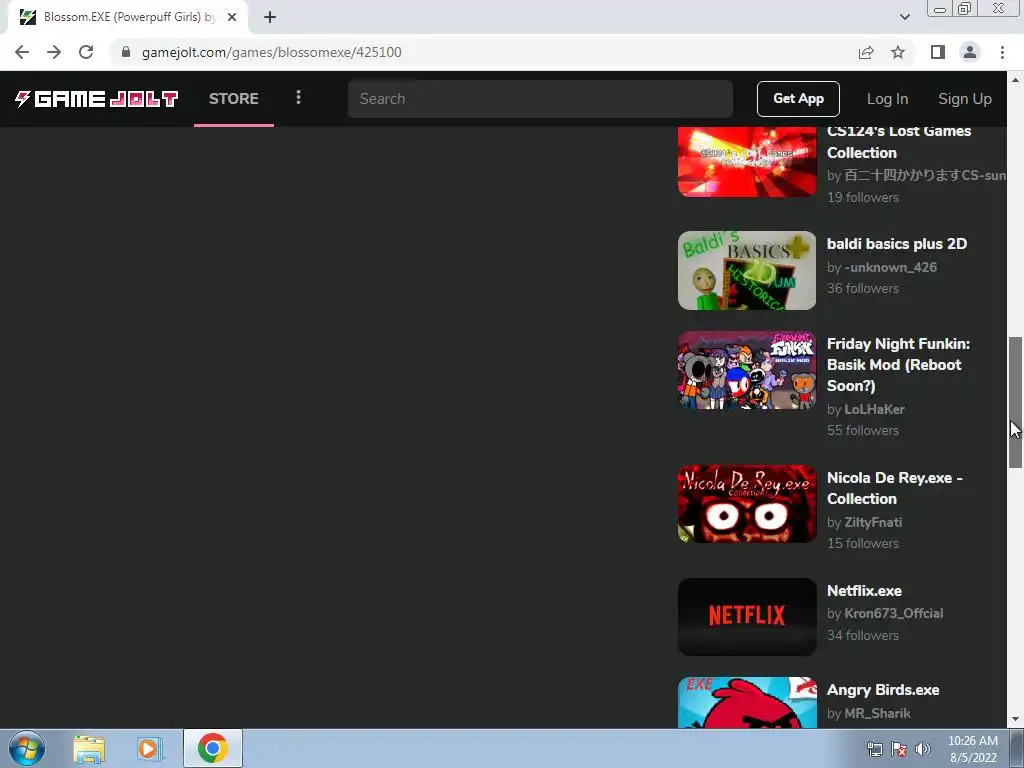Click the '36 followers' text
The width and height of the screenshot is (1024, 768).
click(863, 288)
